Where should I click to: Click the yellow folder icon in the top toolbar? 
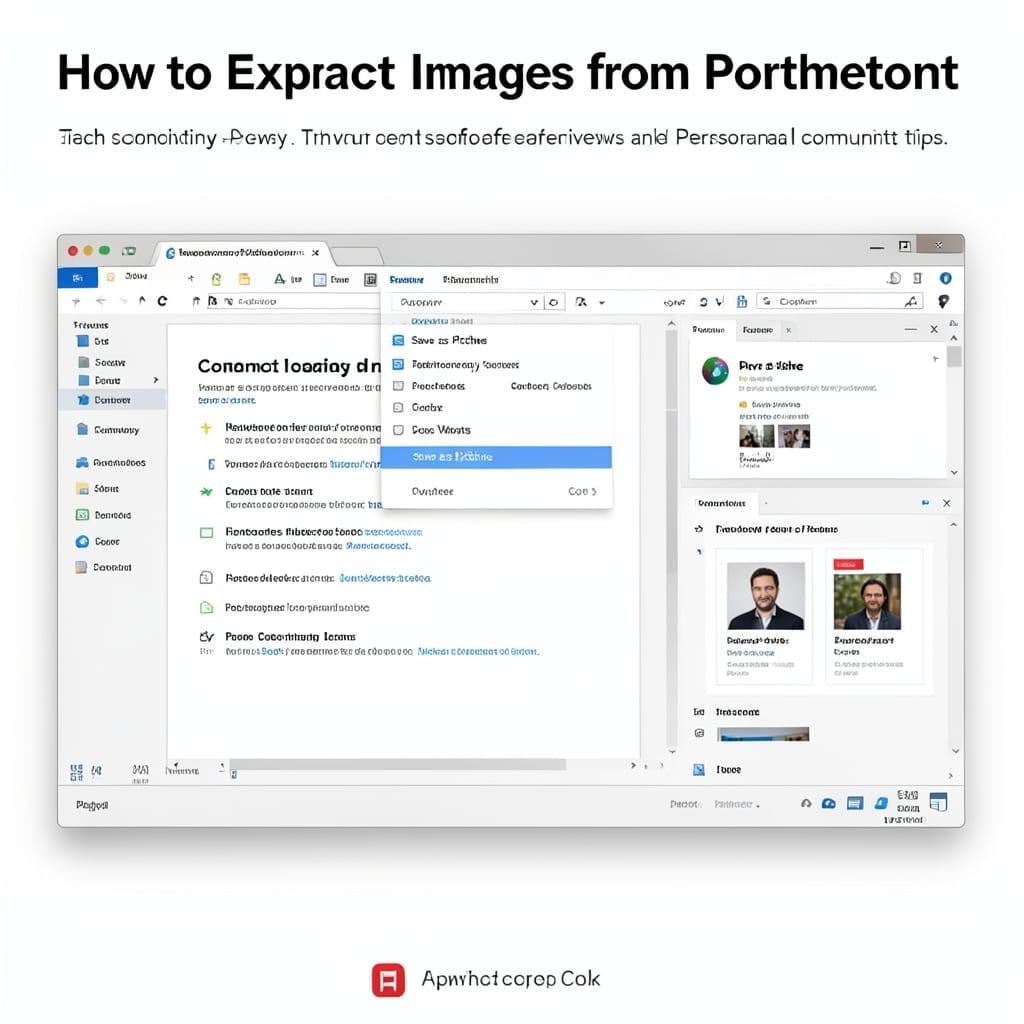[244, 280]
